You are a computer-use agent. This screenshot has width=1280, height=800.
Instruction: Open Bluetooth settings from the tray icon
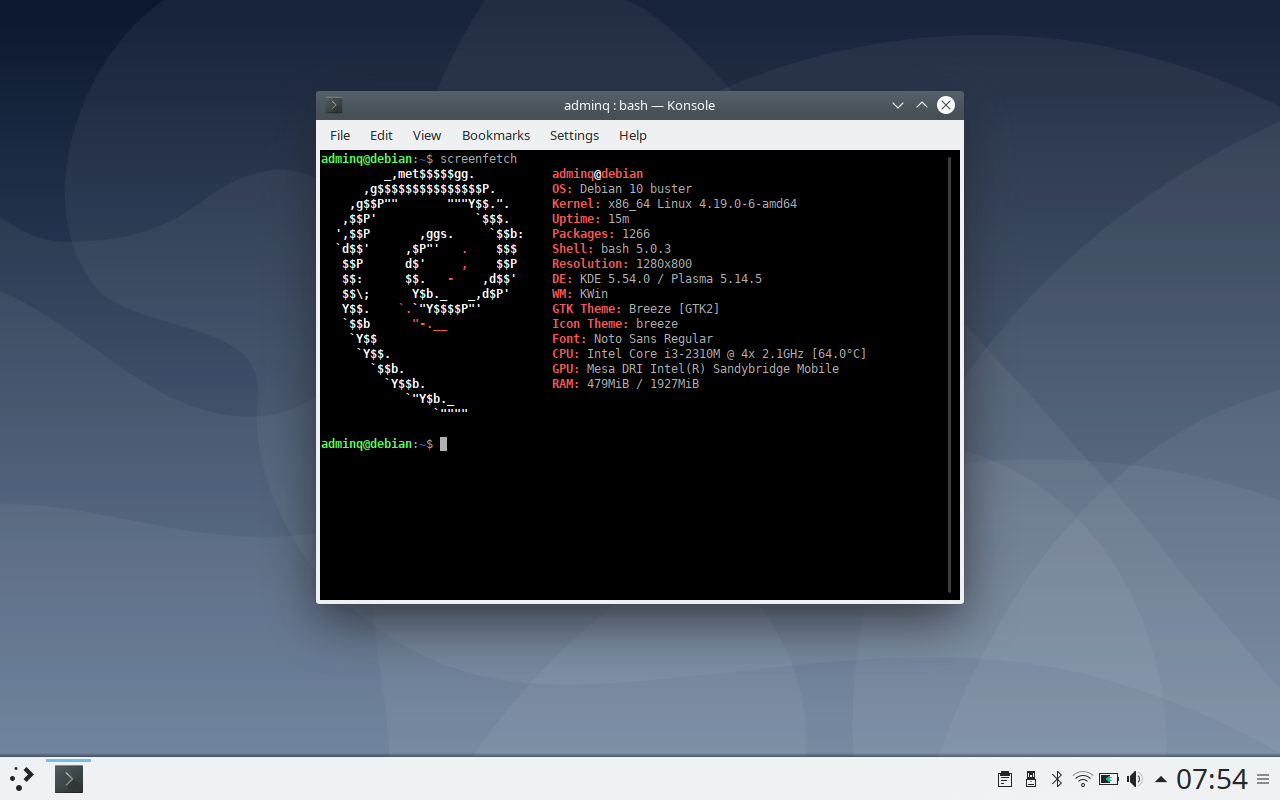point(1056,778)
